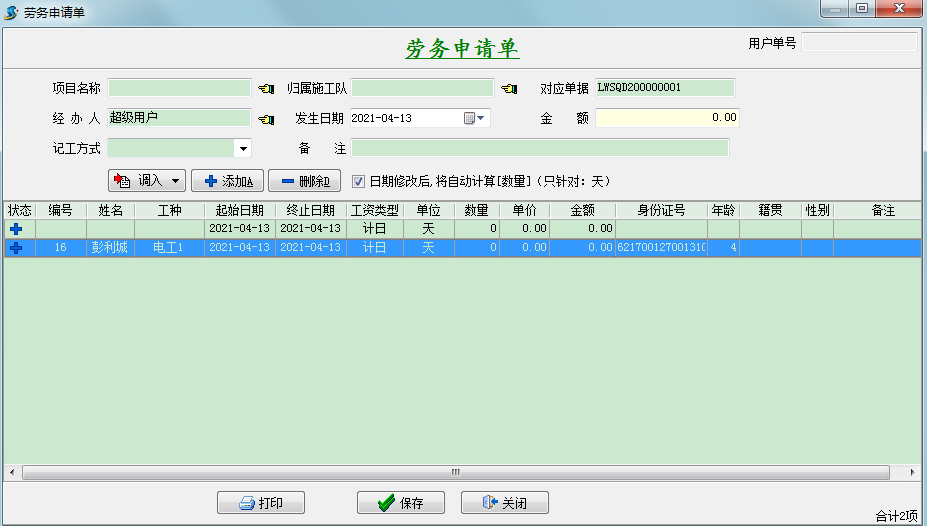The image size is (927, 526).
Task: Click the 用户单号 input field
Action: coord(858,42)
